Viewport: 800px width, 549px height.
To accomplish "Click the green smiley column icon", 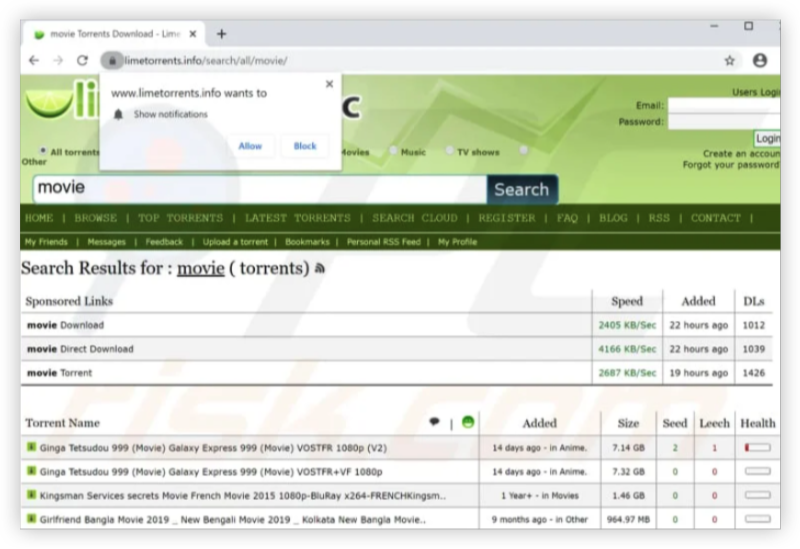I will (x=468, y=422).
